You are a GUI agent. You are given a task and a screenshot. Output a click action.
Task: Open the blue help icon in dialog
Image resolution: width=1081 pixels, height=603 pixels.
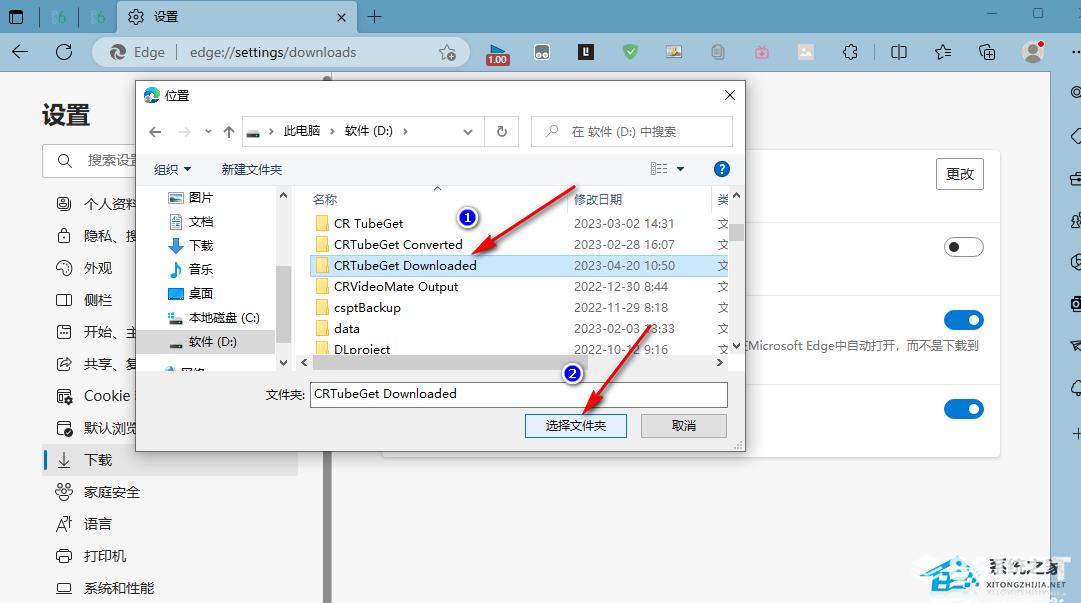point(721,169)
